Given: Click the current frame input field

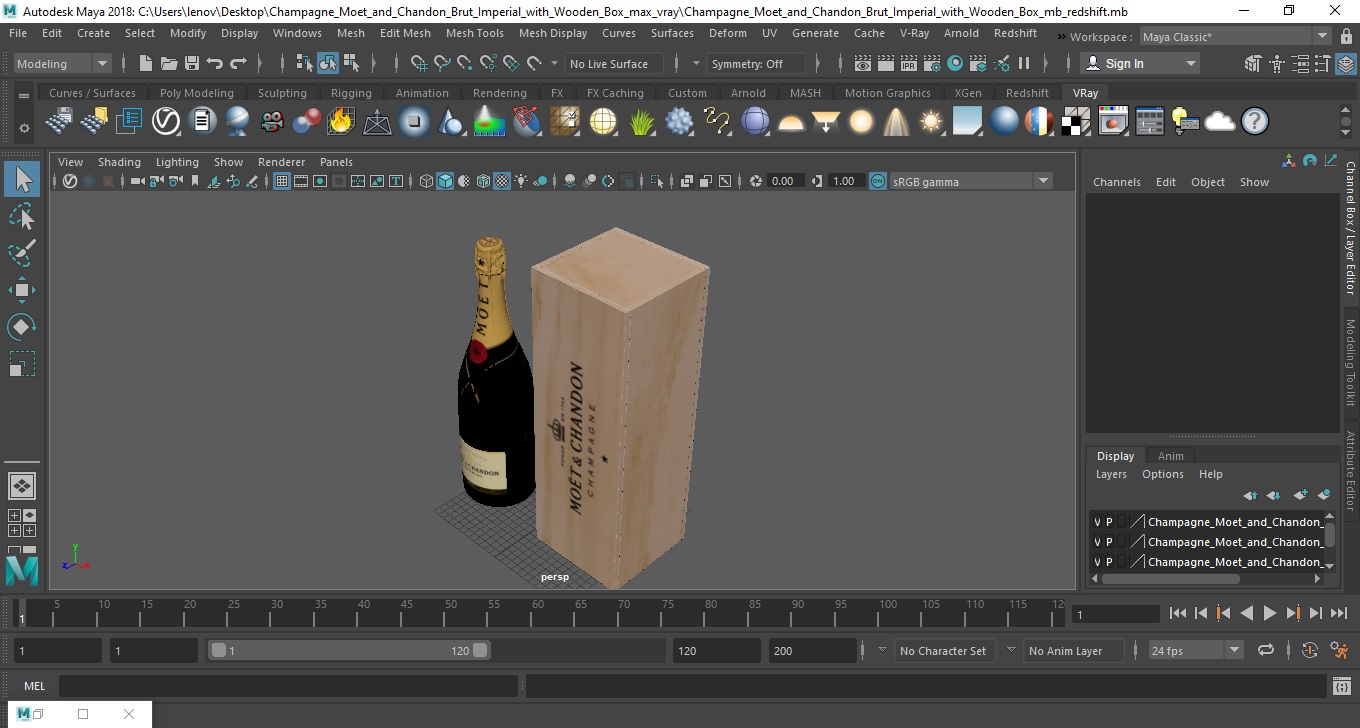Looking at the screenshot, I should (1115, 614).
